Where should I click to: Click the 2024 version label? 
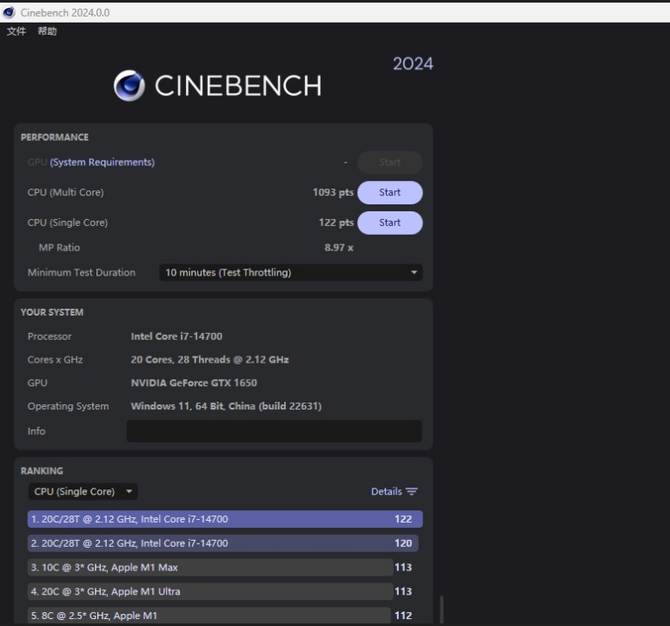[413, 64]
